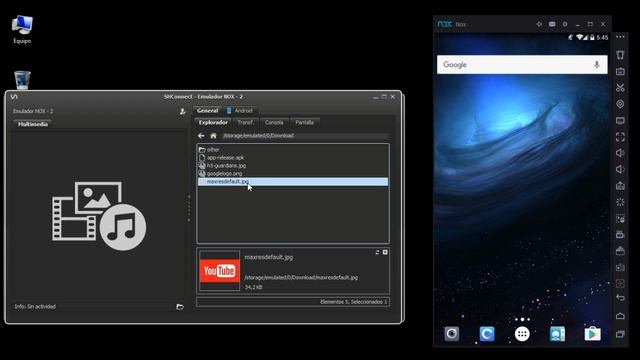The height and width of the screenshot is (360, 640).
Task: Open the camera app in Nox dock
Action: 452,334
